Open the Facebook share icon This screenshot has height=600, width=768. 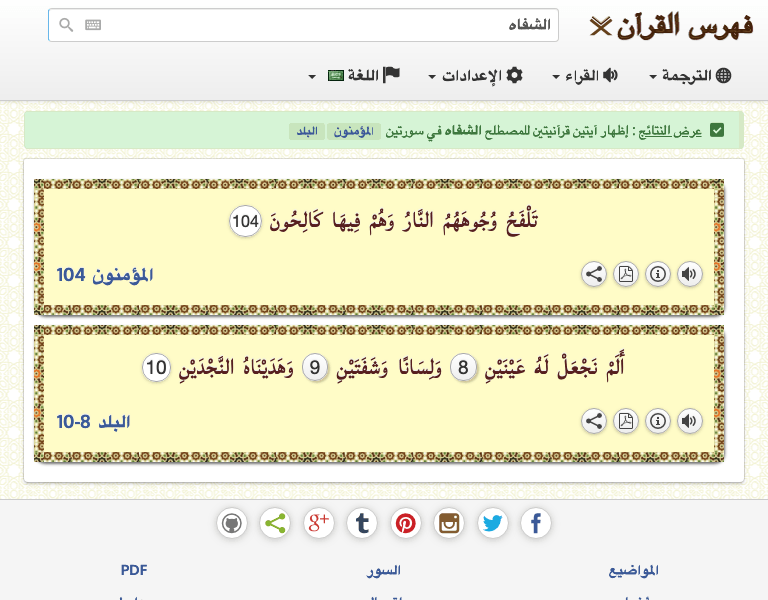[x=536, y=523]
